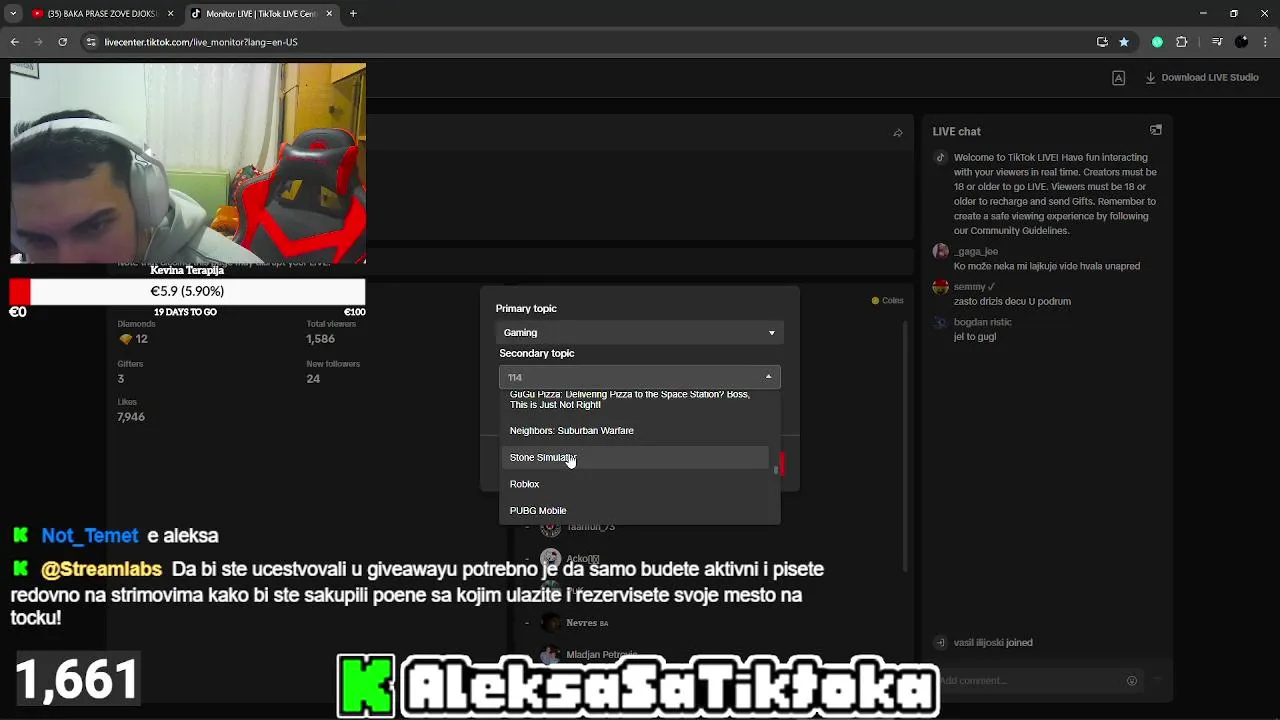The width and height of the screenshot is (1280, 720).
Task: Switch to the Monitor LIVE TikTok tab
Action: pyautogui.click(x=262, y=14)
